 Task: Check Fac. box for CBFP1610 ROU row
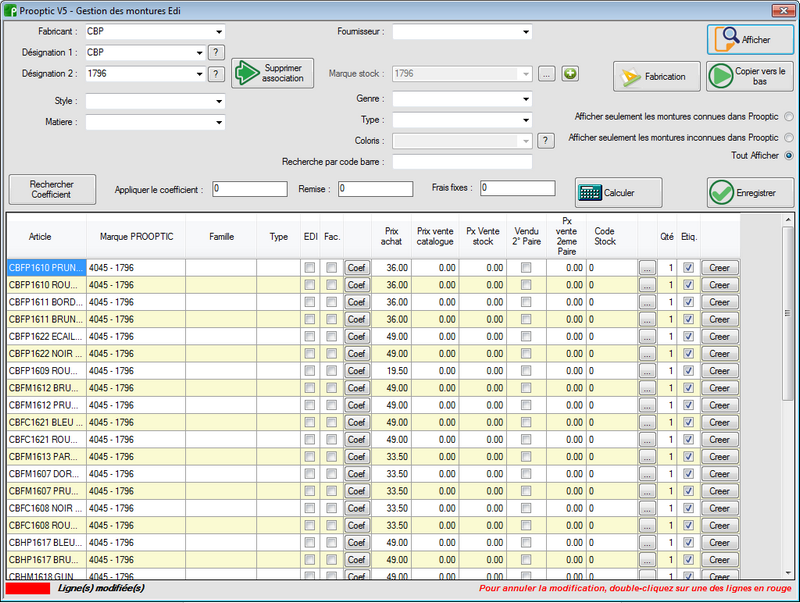pos(332,285)
